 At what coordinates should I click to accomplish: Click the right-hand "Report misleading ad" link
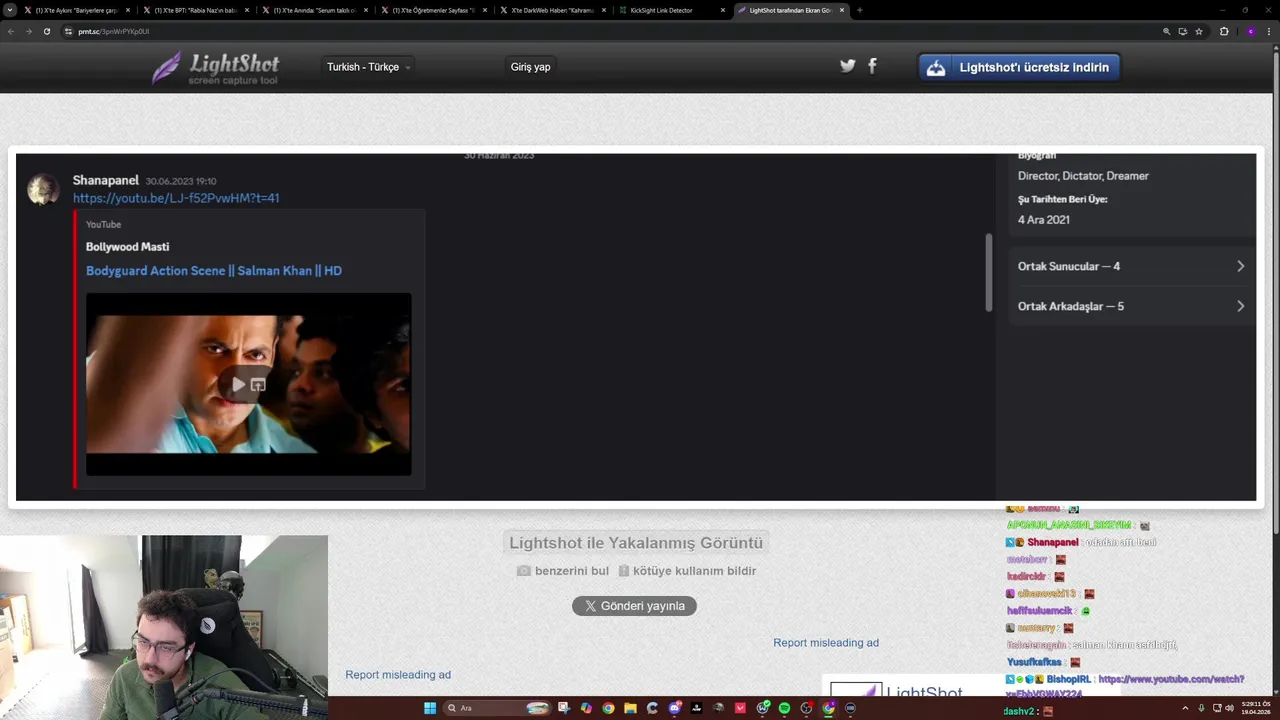(826, 643)
